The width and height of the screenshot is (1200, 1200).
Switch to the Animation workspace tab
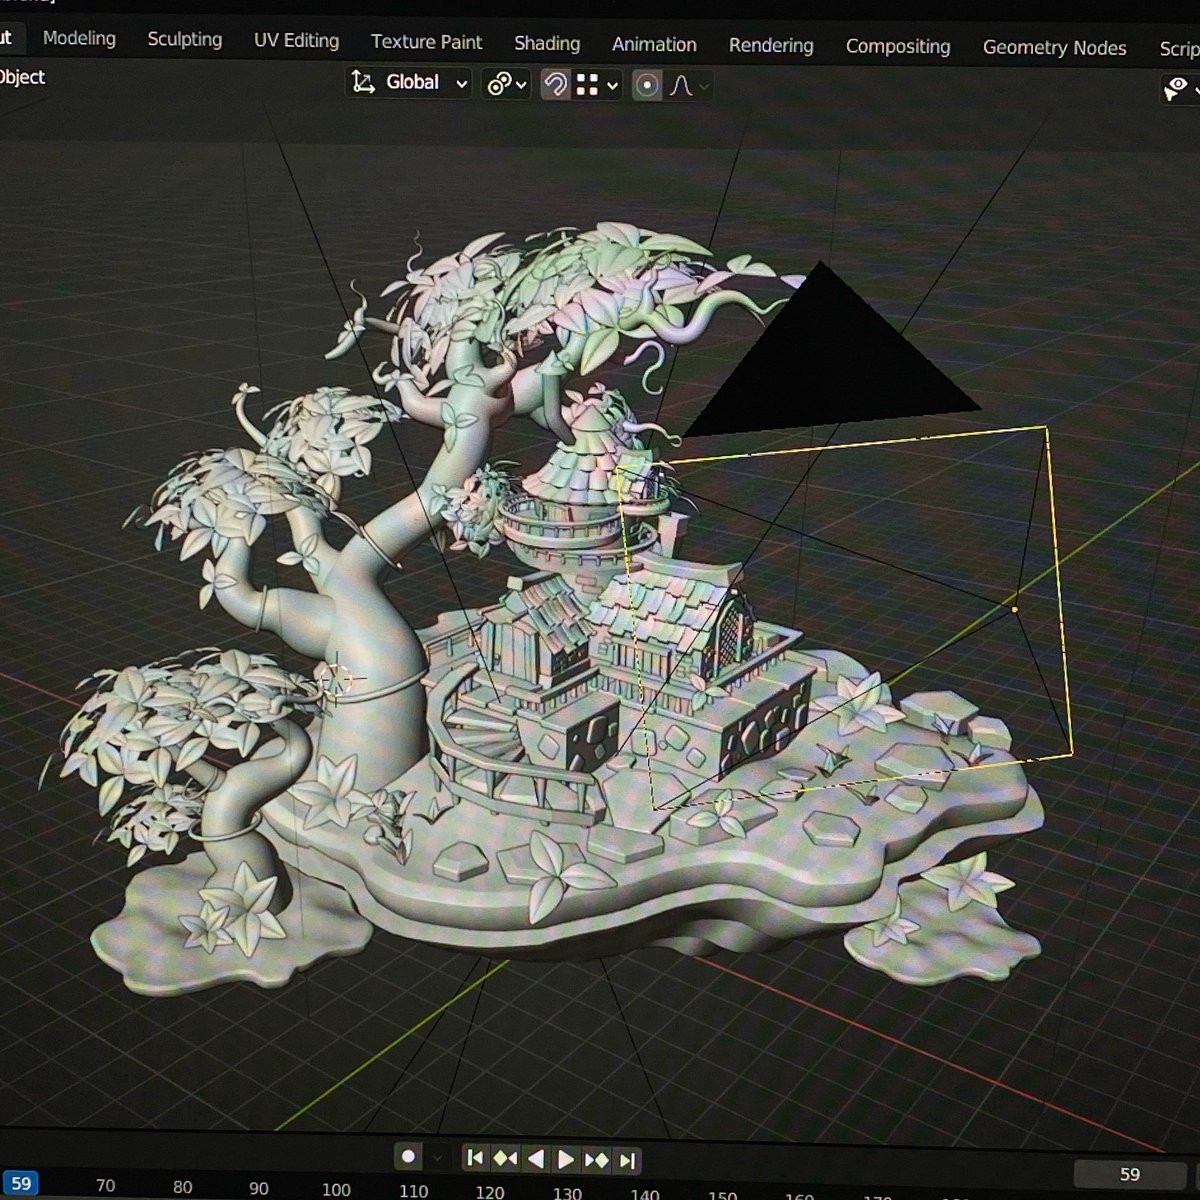654,44
